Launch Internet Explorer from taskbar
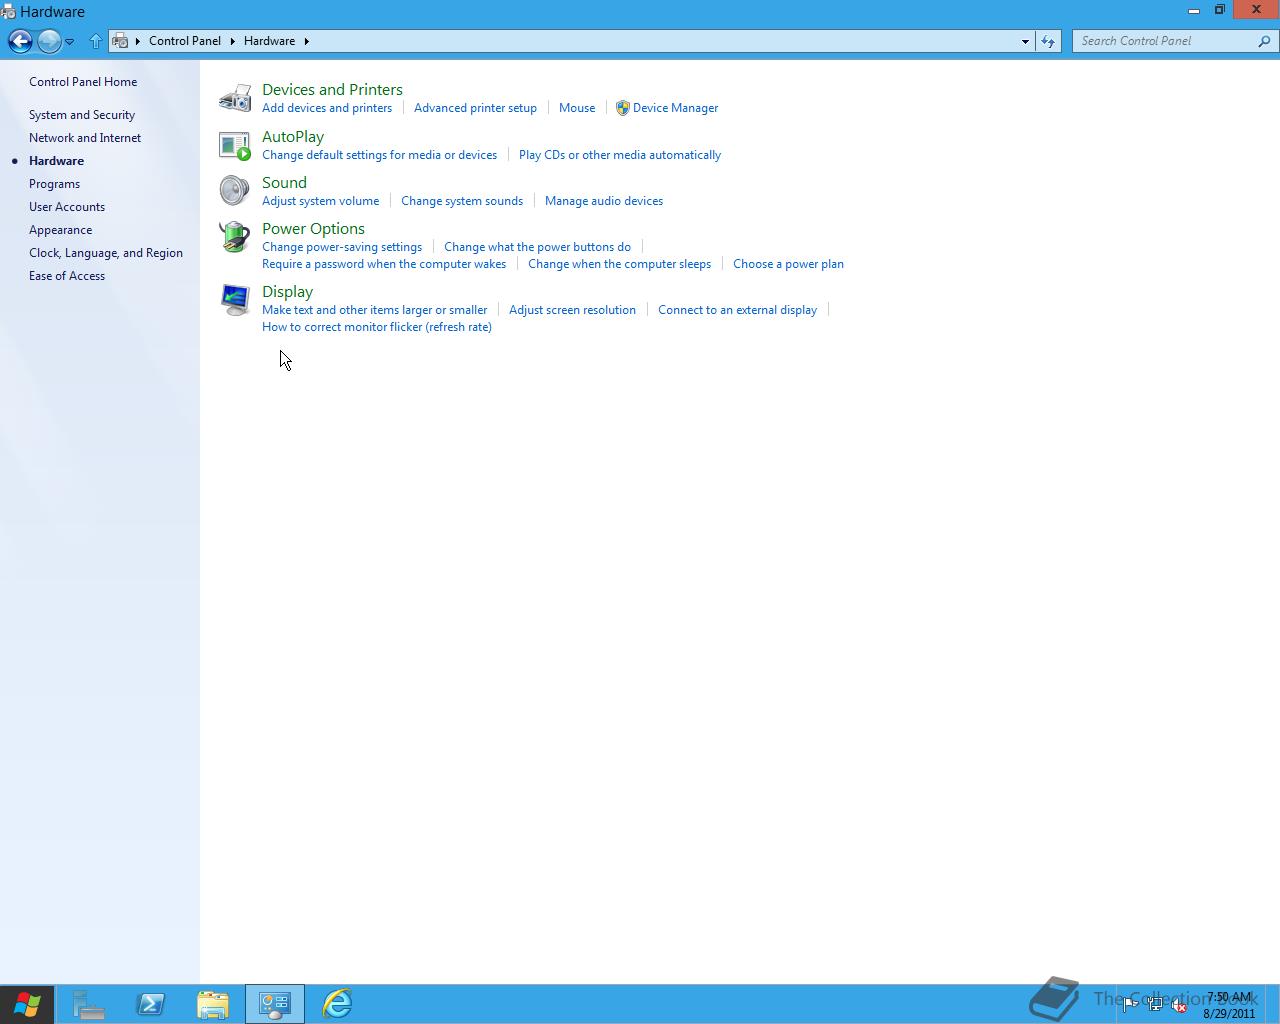Image resolution: width=1280 pixels, height=1024 pixels. [337, 1004]
